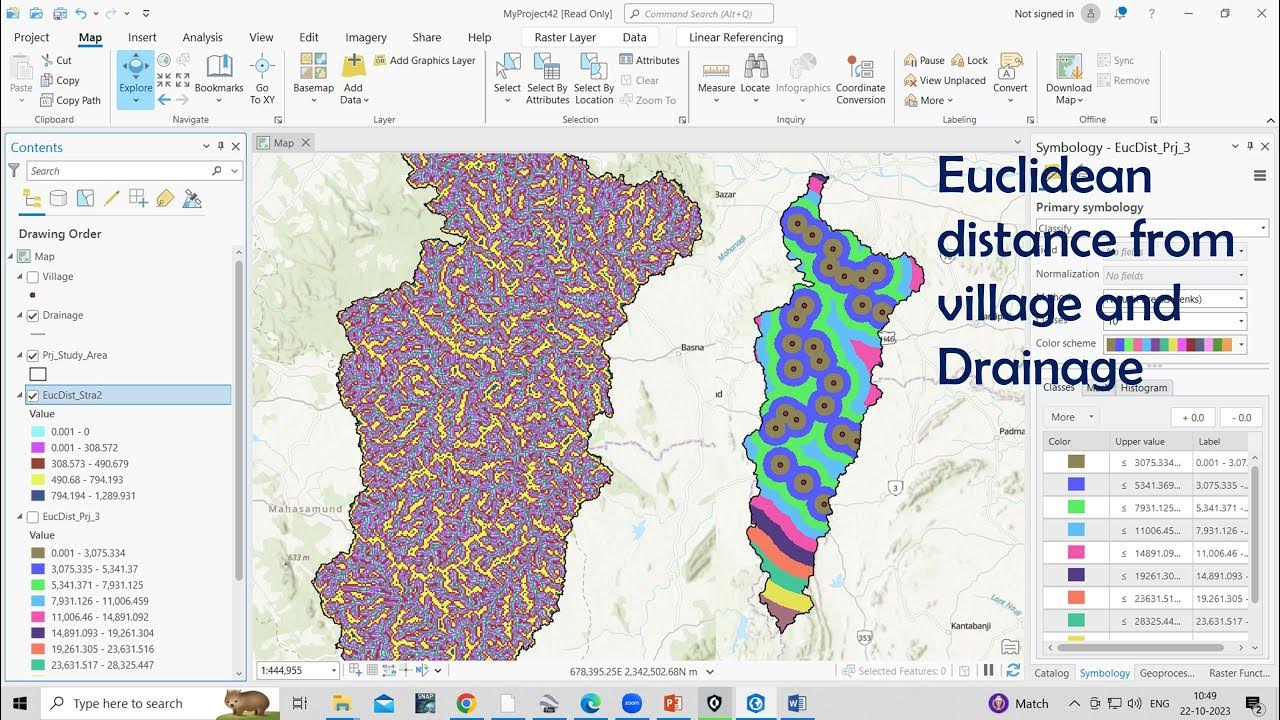Select List By Editing pencil icon
The height and width of the screenshot is (720, 1280).
click(x=112, y=198)
